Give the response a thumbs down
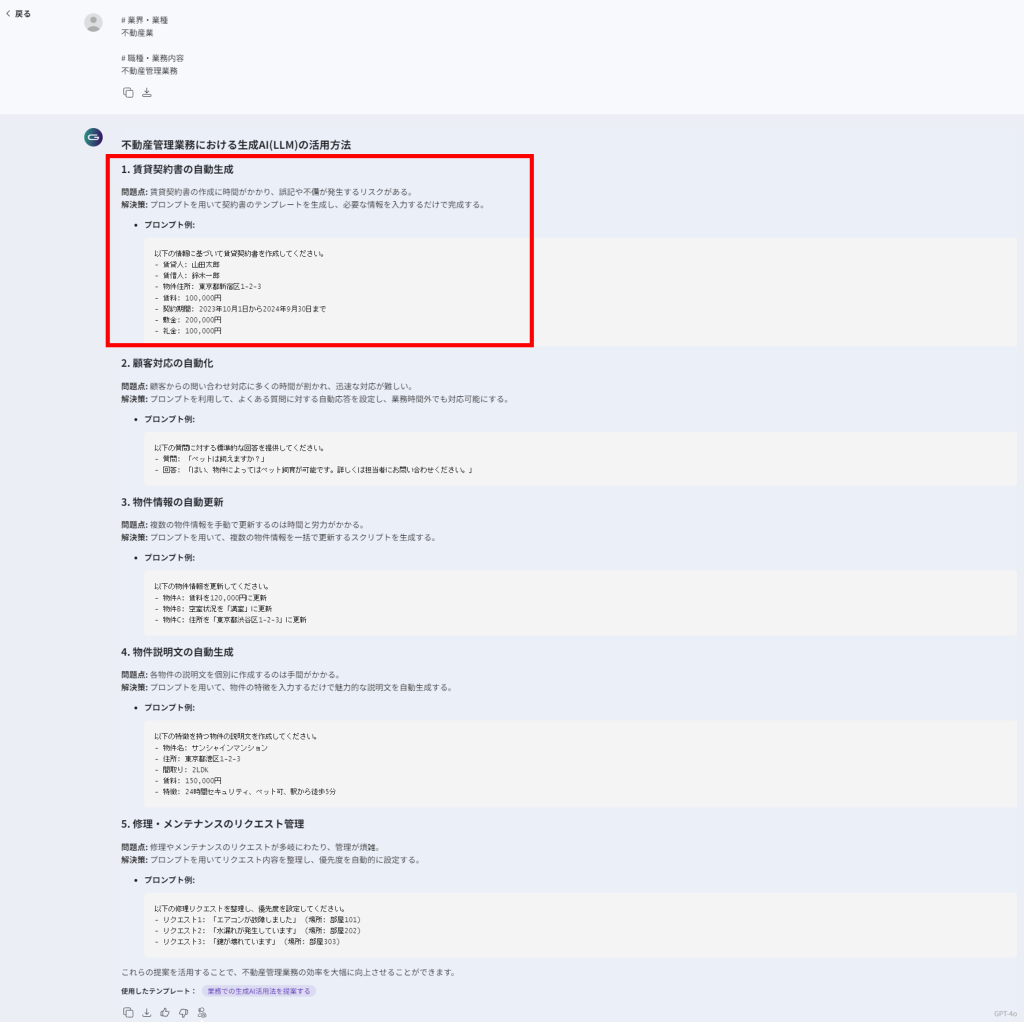This screenshot has height=1022, width=1024. (183, 1012)
